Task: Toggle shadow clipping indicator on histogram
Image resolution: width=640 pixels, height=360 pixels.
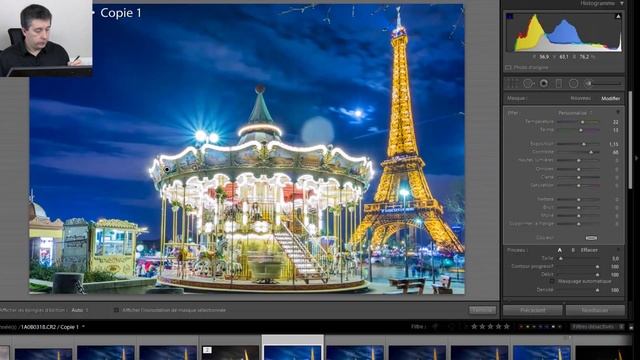Action: point(510,16)
